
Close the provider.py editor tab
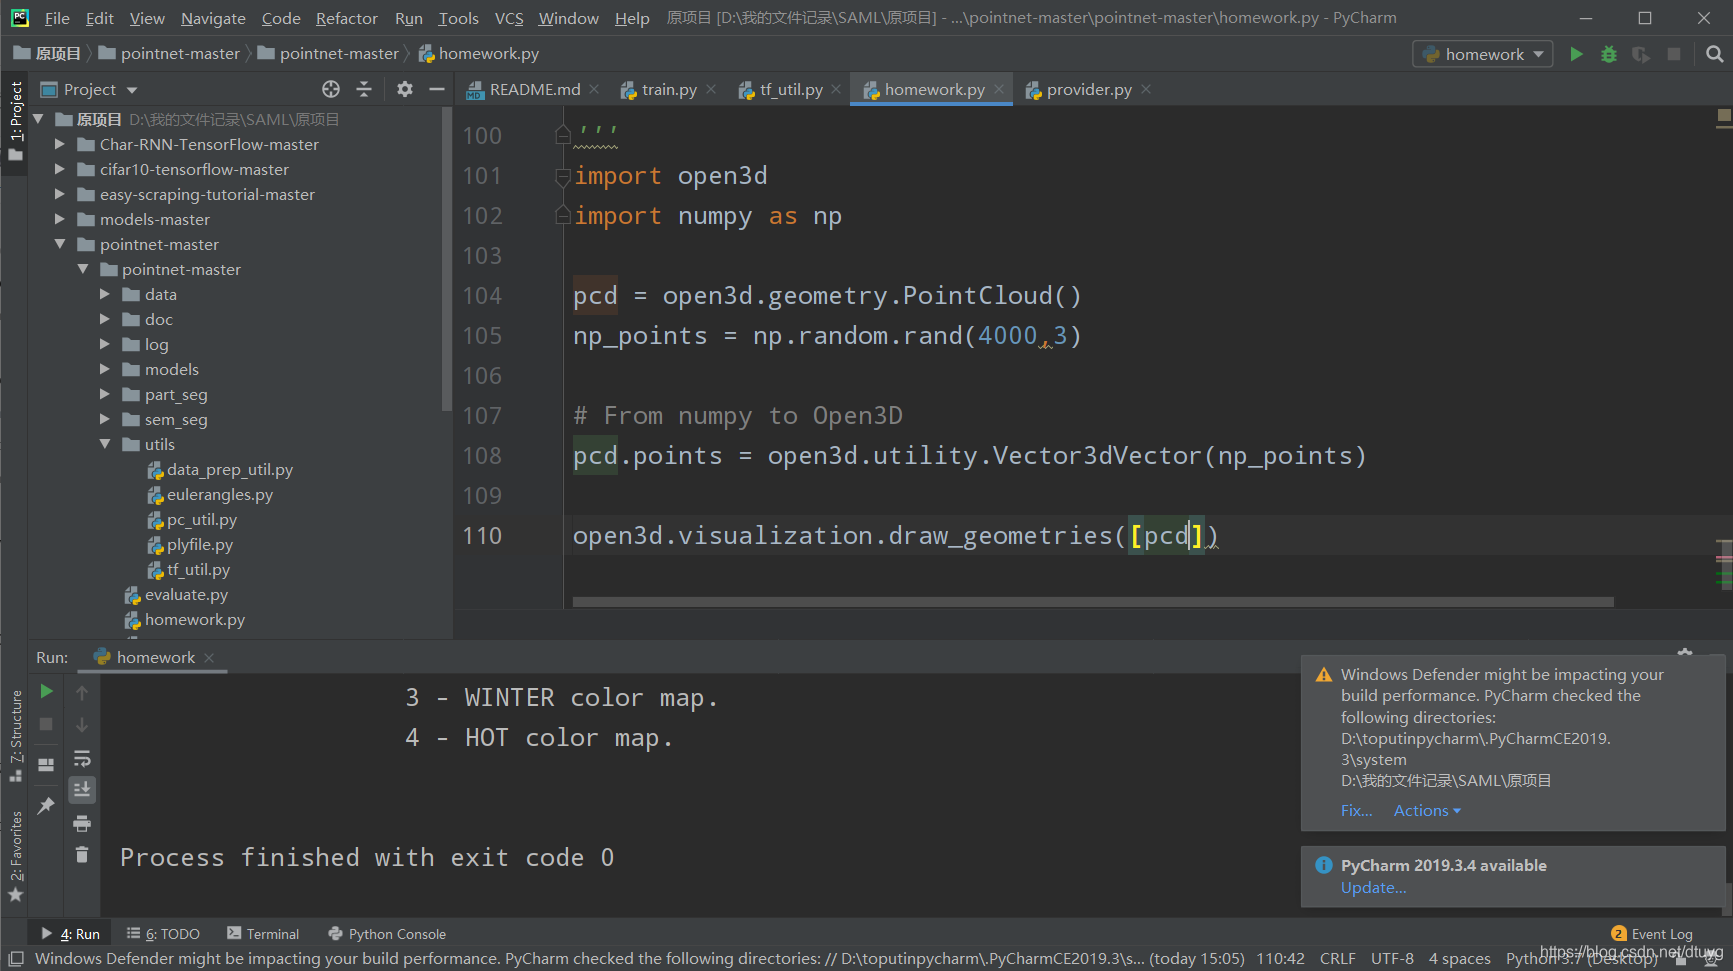point(1146,89)
